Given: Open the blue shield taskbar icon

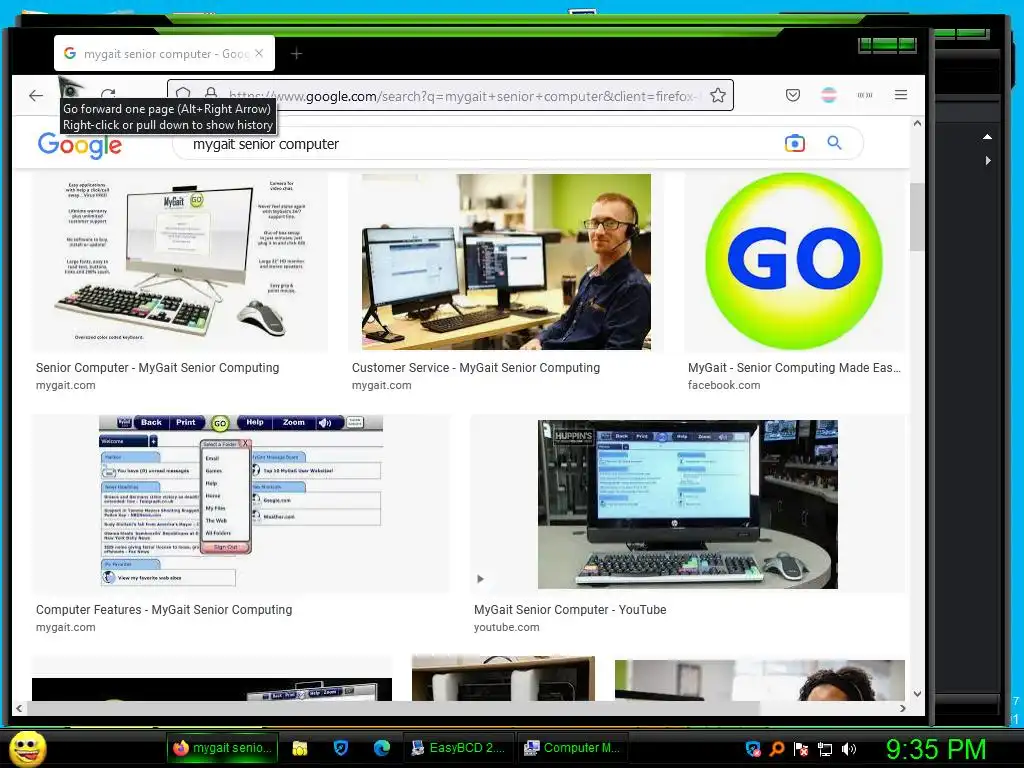Looking at the screenshot, I should (340, 748).
